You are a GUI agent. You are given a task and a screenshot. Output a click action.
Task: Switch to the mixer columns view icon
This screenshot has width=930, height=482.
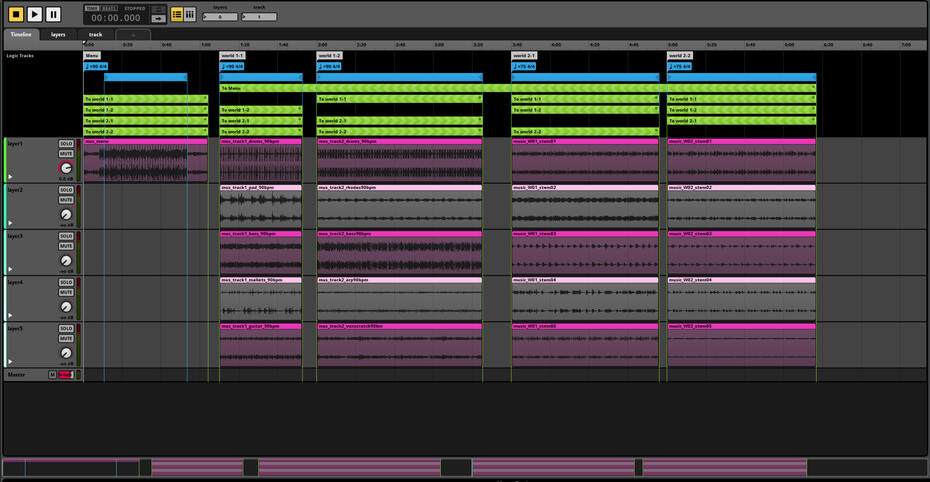(x=190, y=14)
